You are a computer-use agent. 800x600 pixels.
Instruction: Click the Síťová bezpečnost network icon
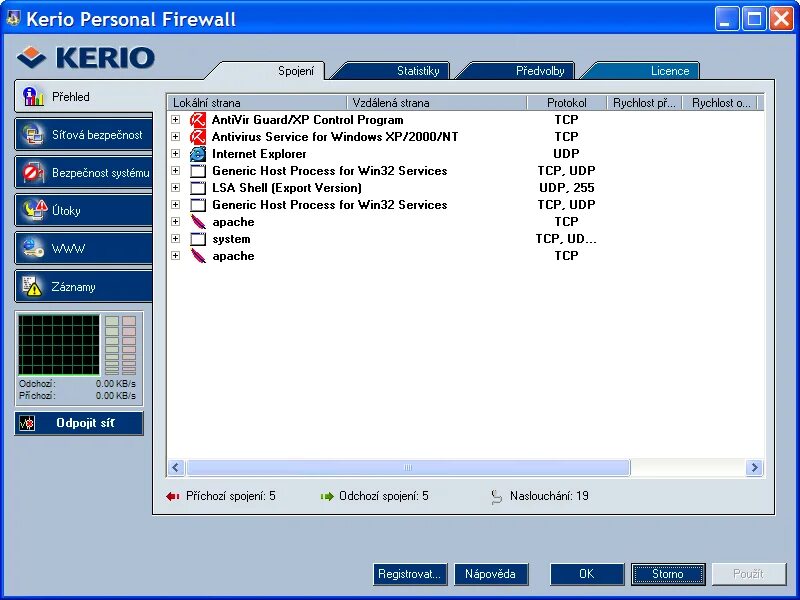[33, 135]
